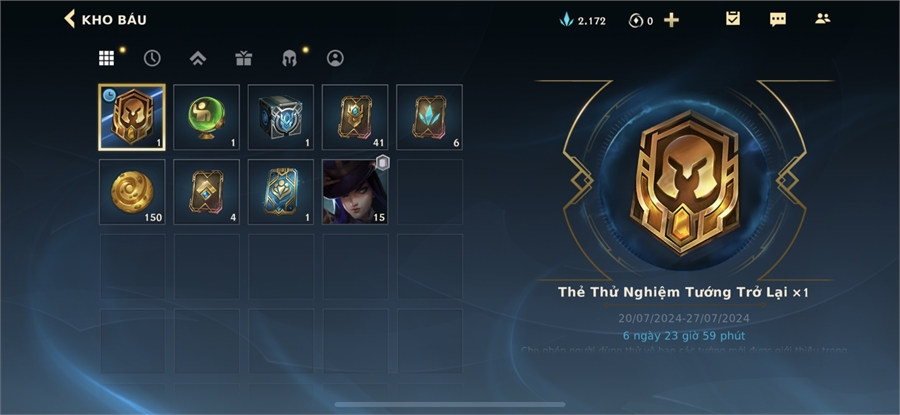The width and height of the screenshot is (900, 415).
Task: Select the blue ornate card item
Action: 281,192
